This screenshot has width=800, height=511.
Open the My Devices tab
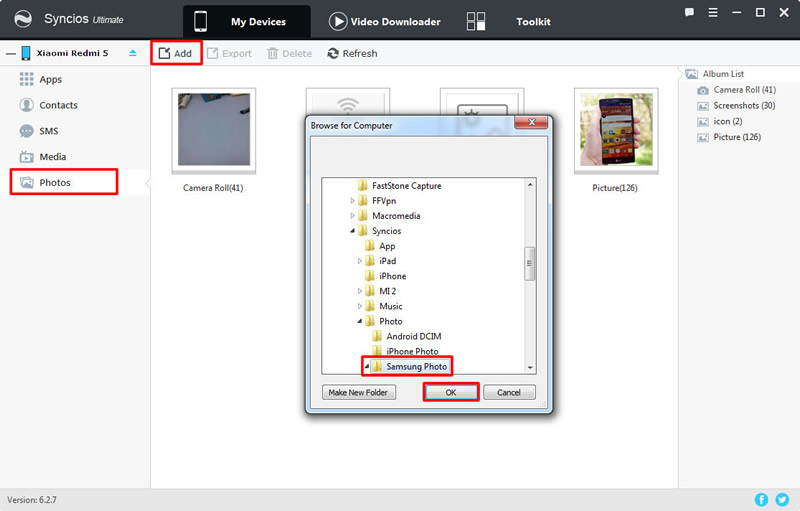pos(247,21)
